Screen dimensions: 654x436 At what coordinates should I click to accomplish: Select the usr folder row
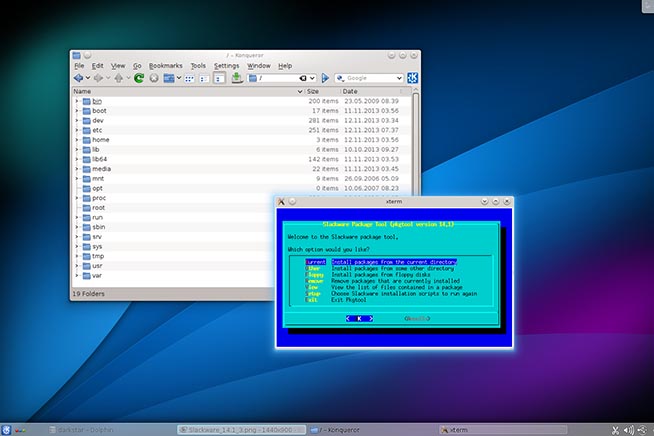(173, 266)
